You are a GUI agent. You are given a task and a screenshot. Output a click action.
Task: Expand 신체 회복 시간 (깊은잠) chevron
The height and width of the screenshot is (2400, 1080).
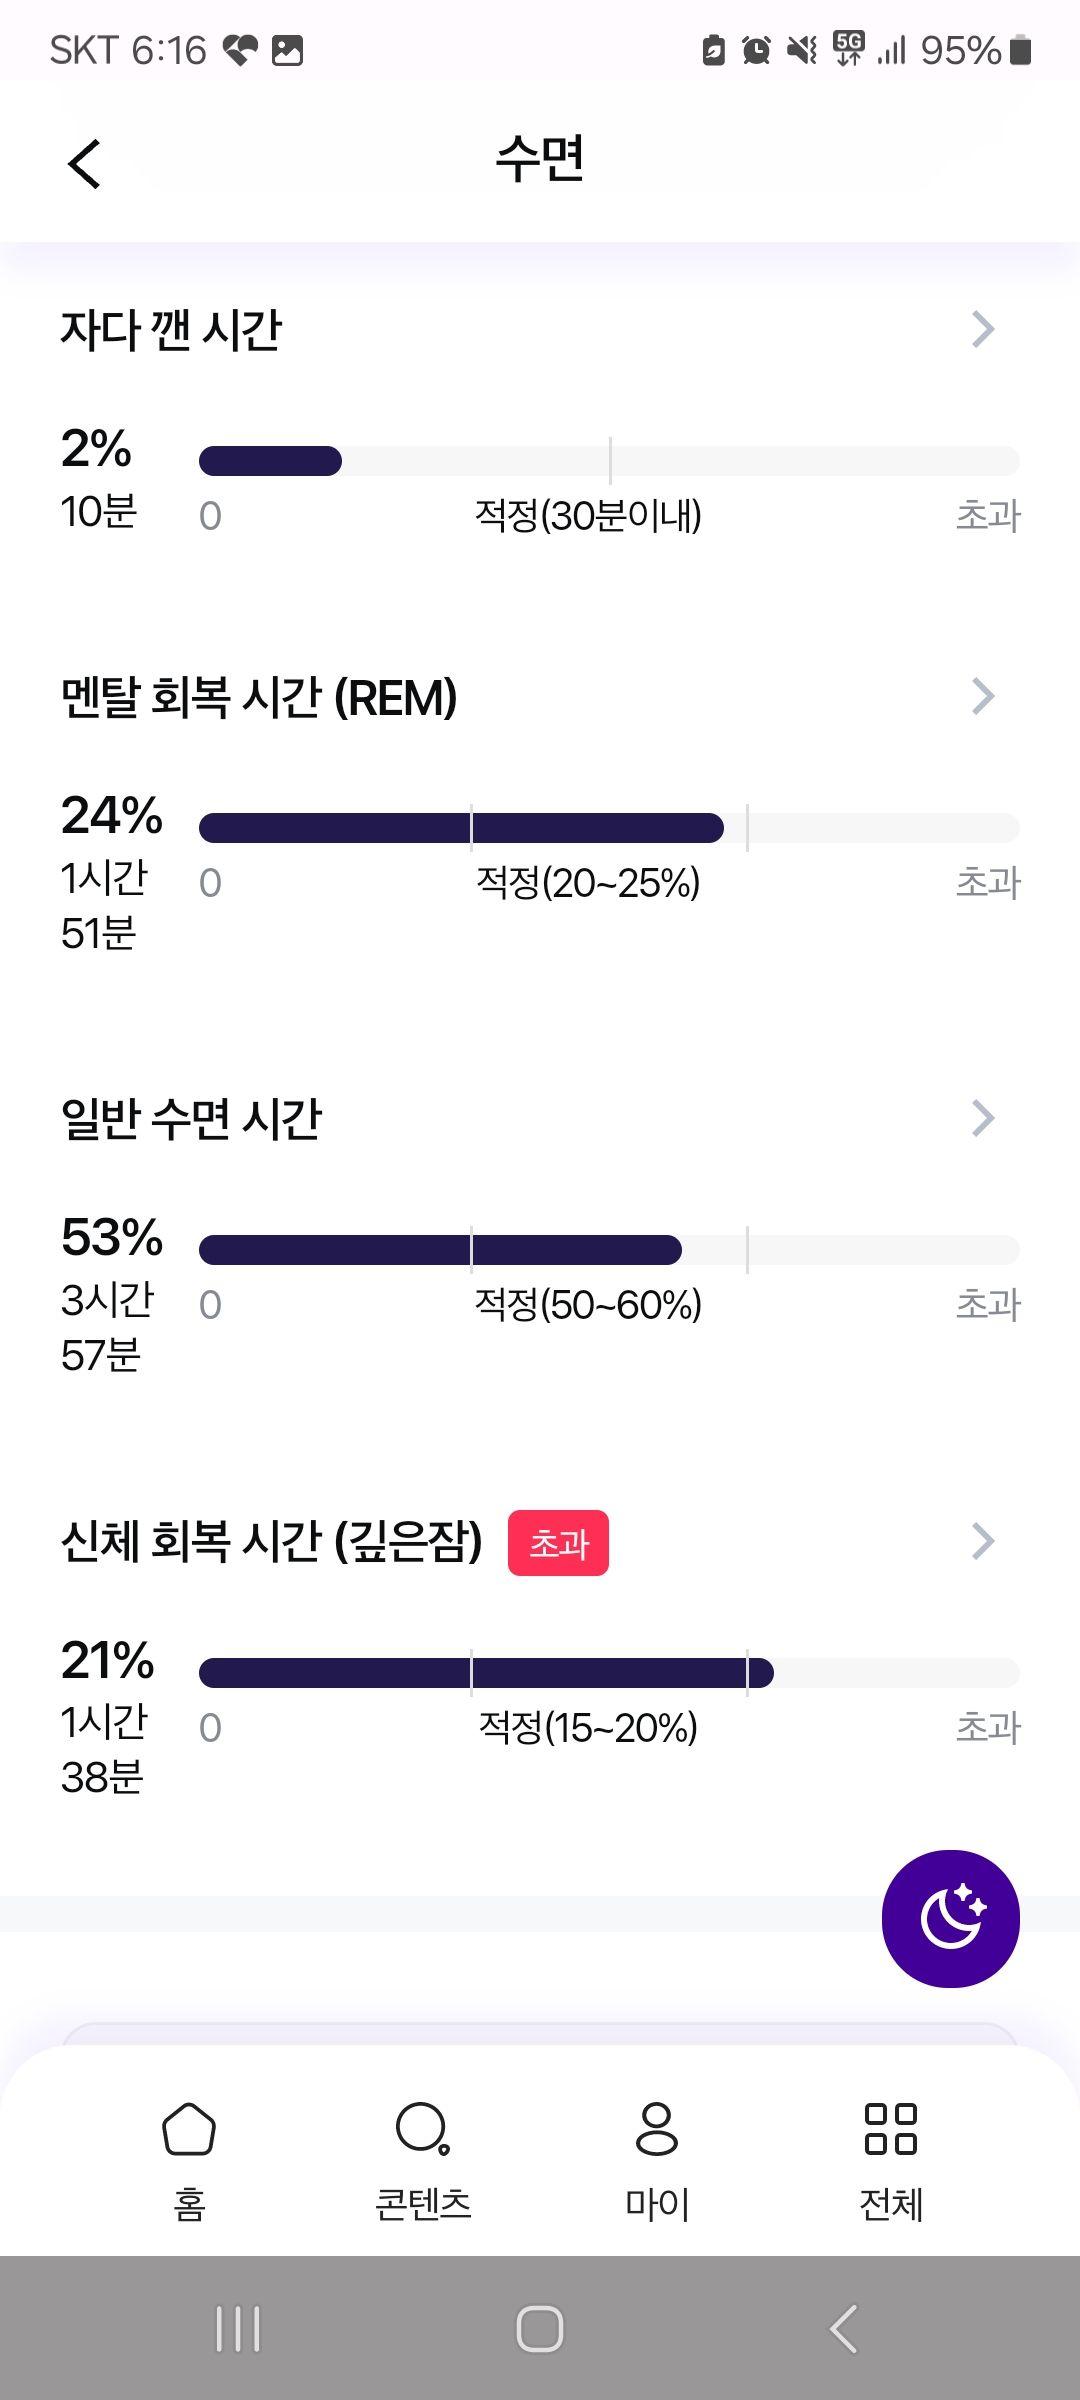[x=983, y=1541]
